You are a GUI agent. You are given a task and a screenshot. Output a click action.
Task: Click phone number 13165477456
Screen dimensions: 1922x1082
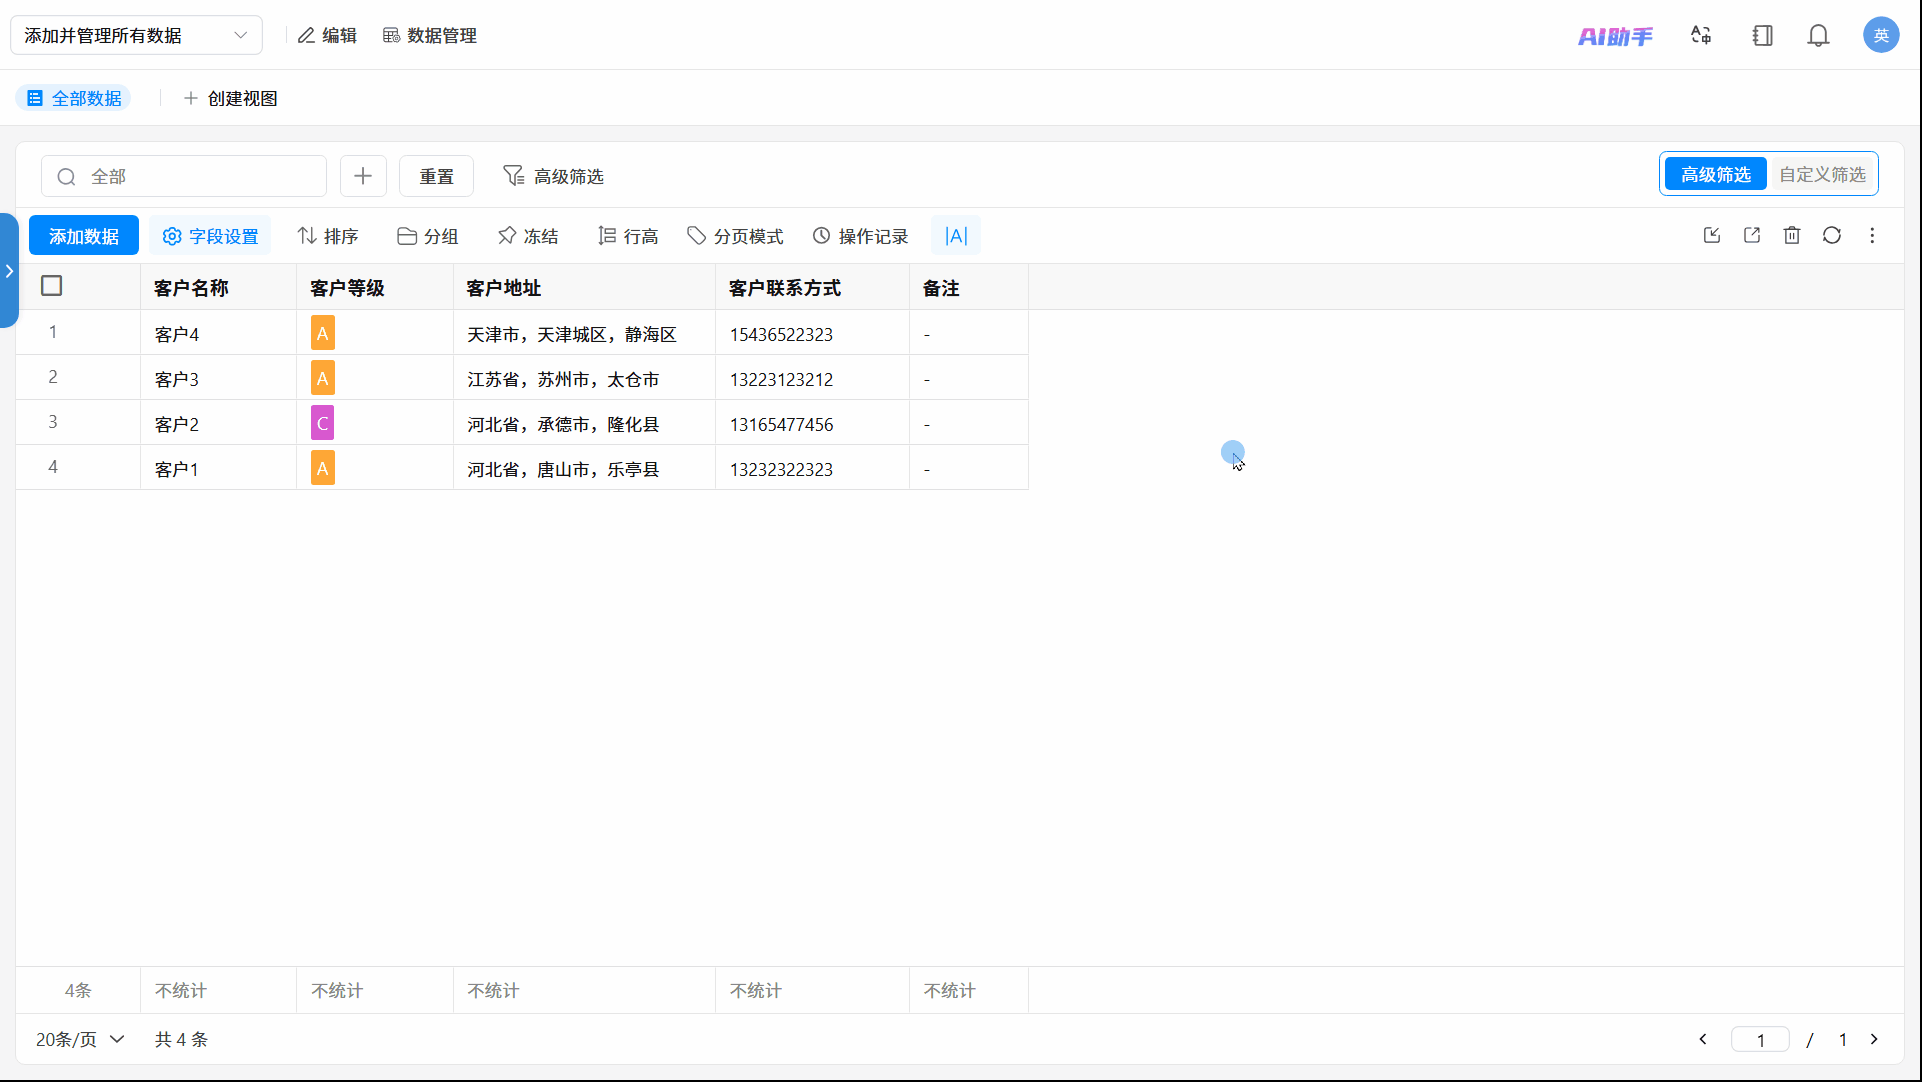(x=781, y=424)
